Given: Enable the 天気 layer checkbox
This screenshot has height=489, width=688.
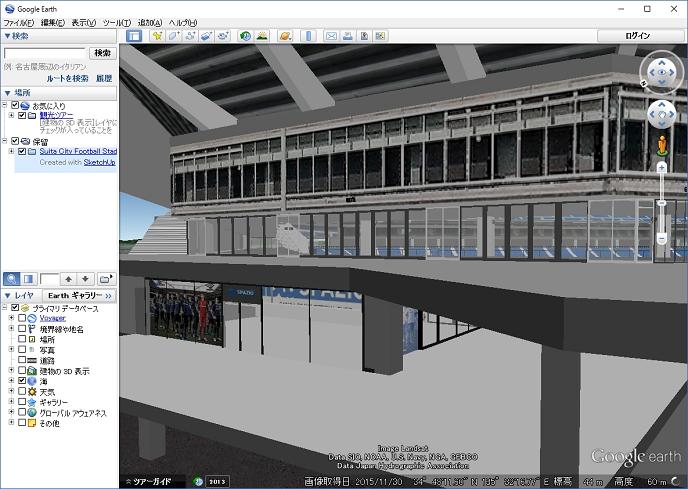Looking at the screenshot, I should [x=22, y=391].
